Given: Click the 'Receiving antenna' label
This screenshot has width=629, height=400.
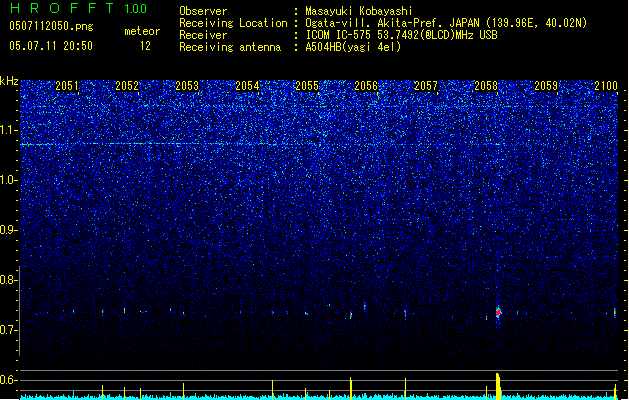Looking at the screenshot, I should [230, 47].
